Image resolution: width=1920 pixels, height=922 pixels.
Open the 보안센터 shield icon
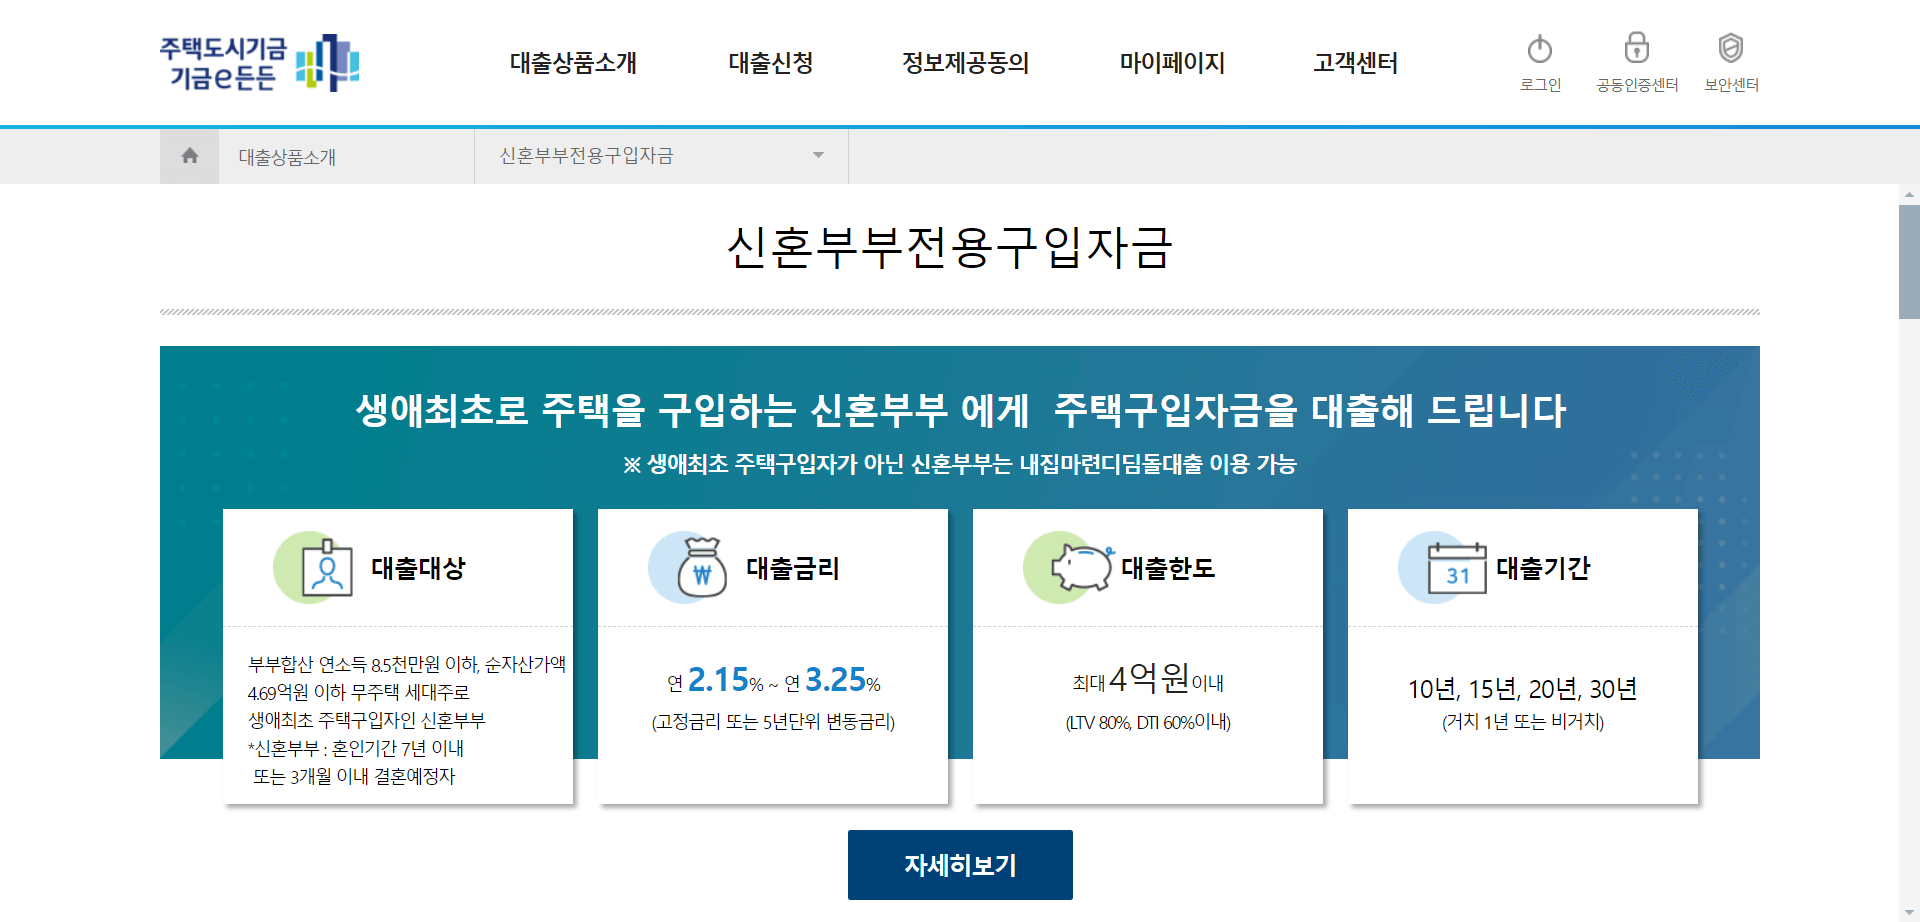click(1731, 48)
